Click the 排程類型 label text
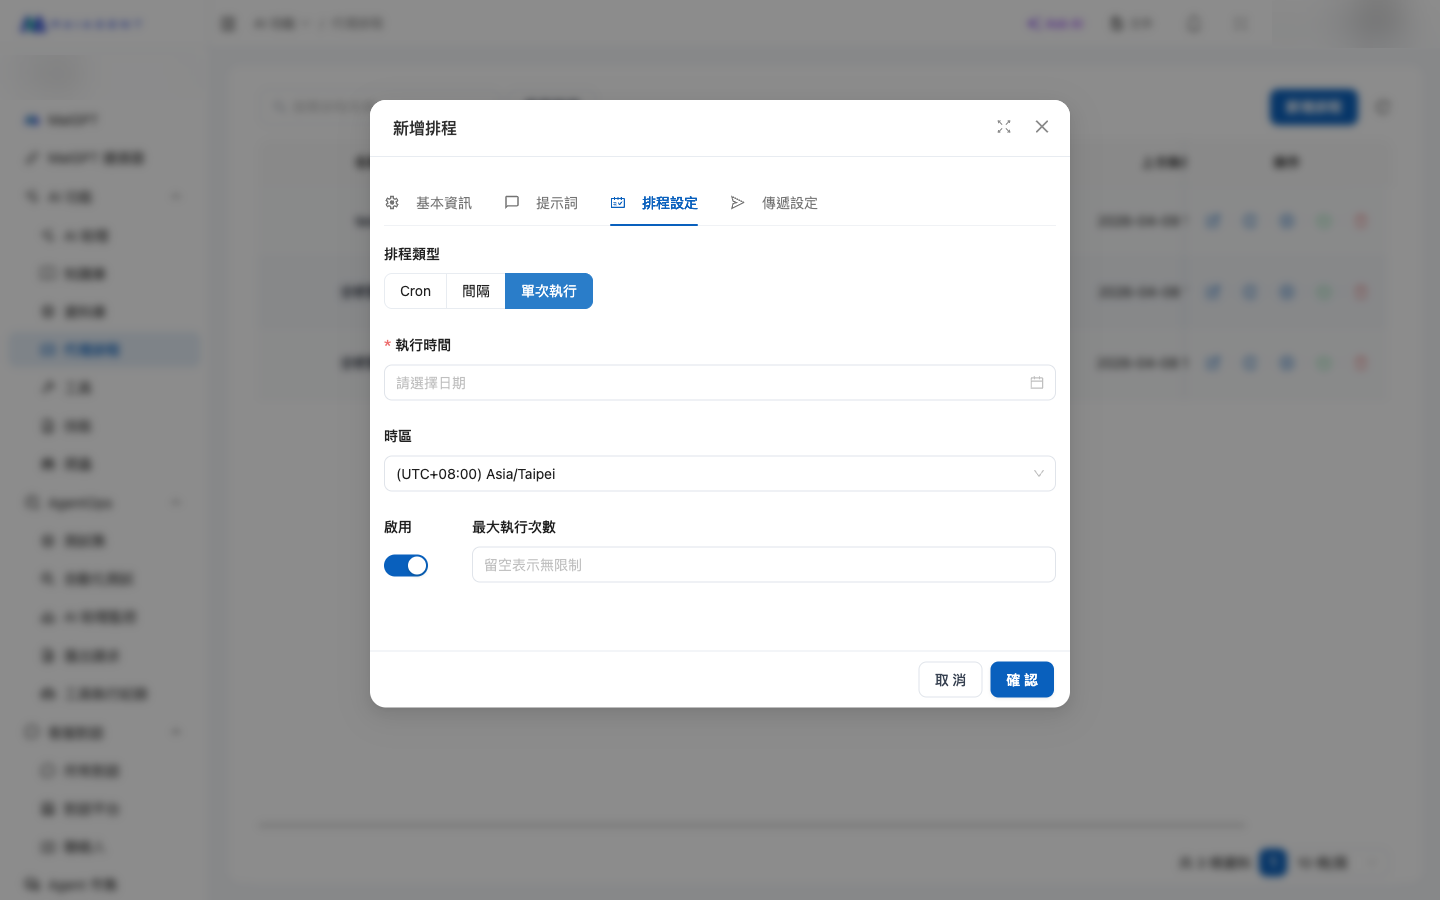This screenshot has width=1440, height=900. [412, 254]
